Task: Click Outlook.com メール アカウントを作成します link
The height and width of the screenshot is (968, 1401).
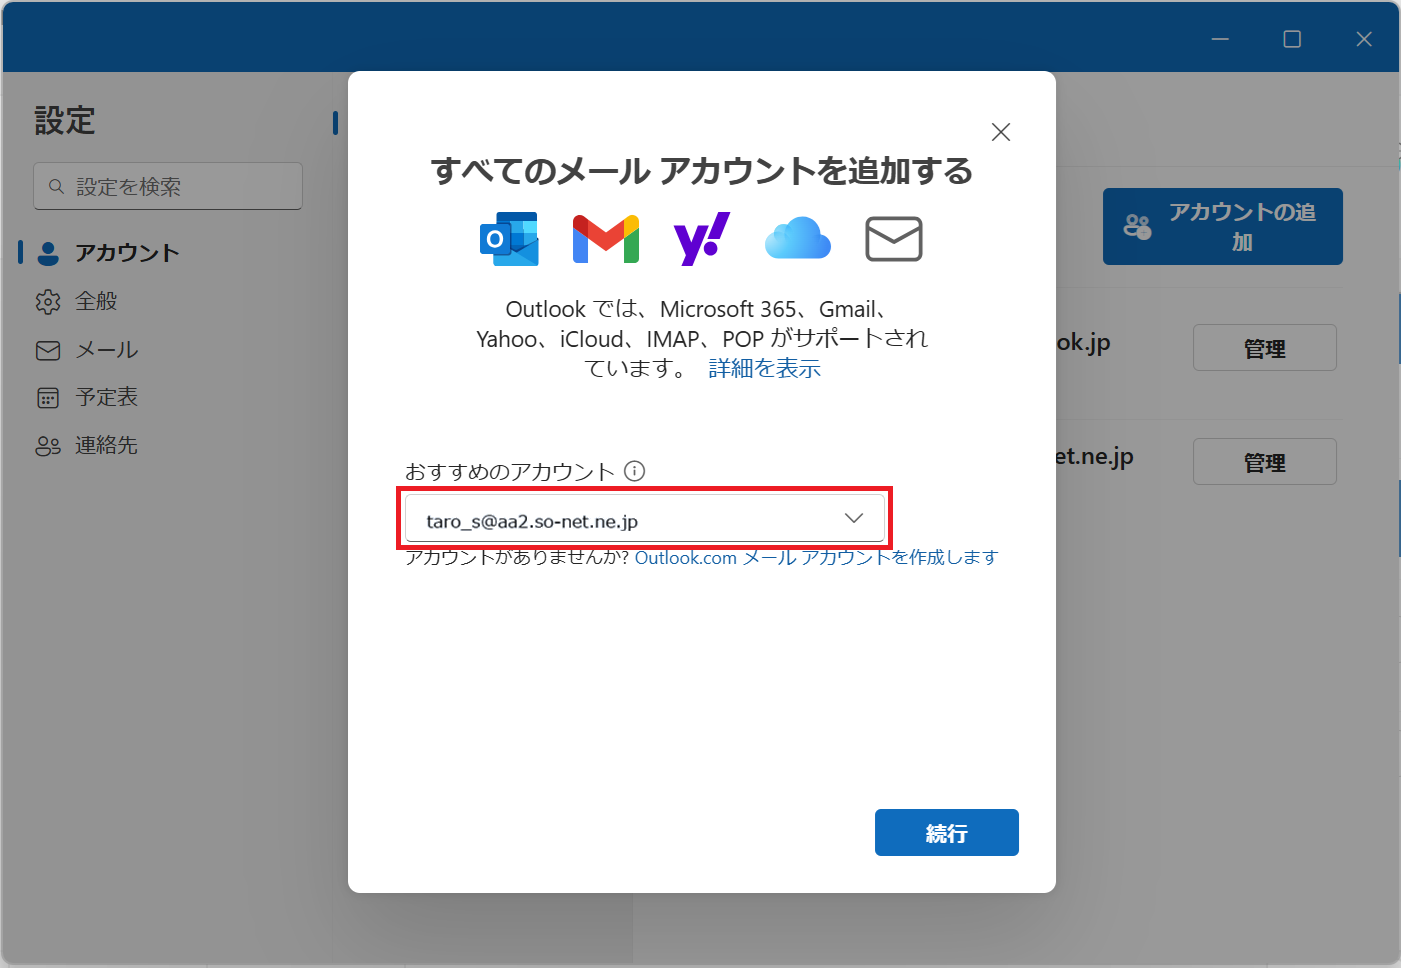Action: click(816, 558)
